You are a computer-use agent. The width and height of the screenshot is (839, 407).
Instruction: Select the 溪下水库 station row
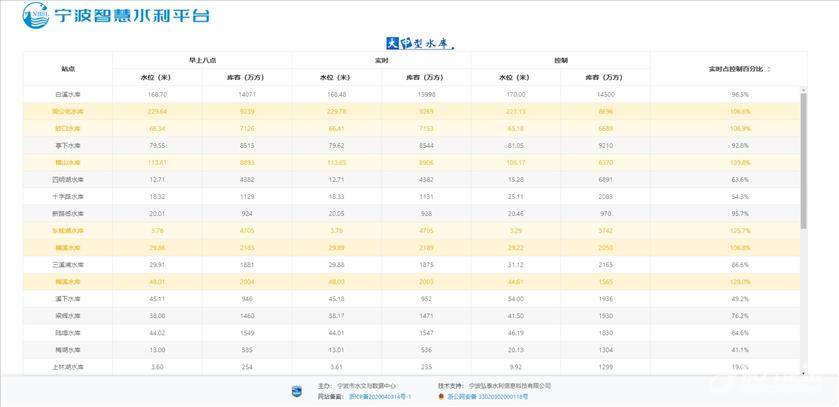tap(411, 299)
